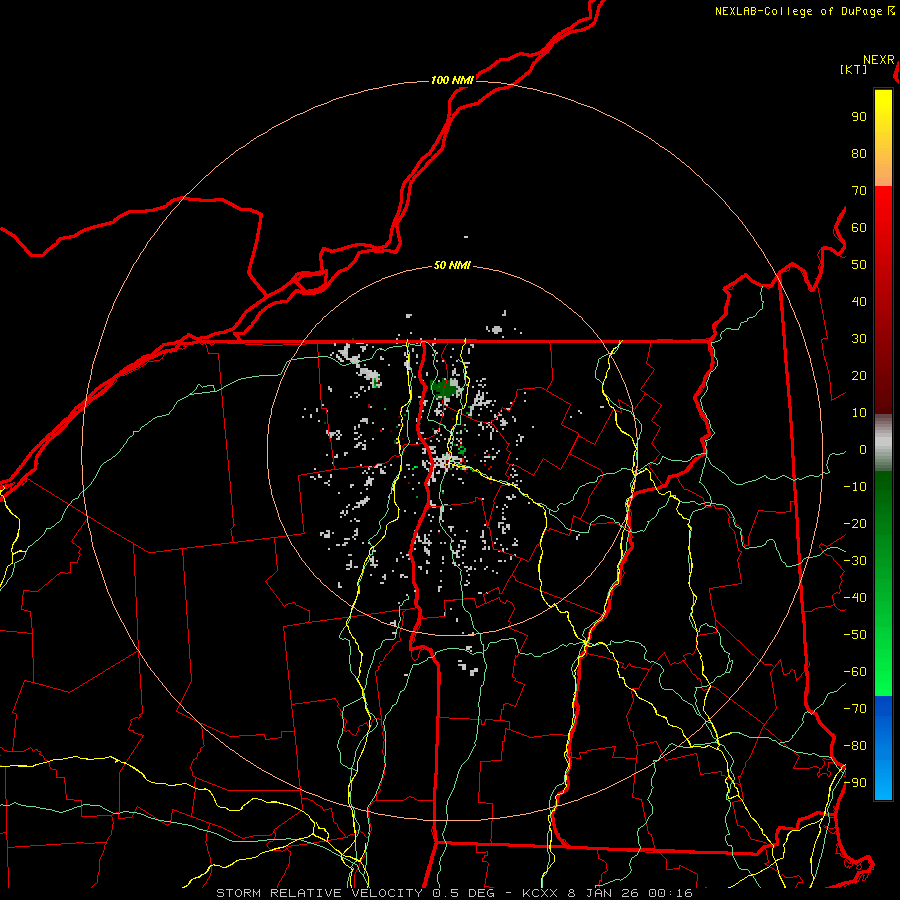Pick the gray zero-velocity segment of the color bar
This screenshot has height=900, width=900.
click(x=883, y=443)
